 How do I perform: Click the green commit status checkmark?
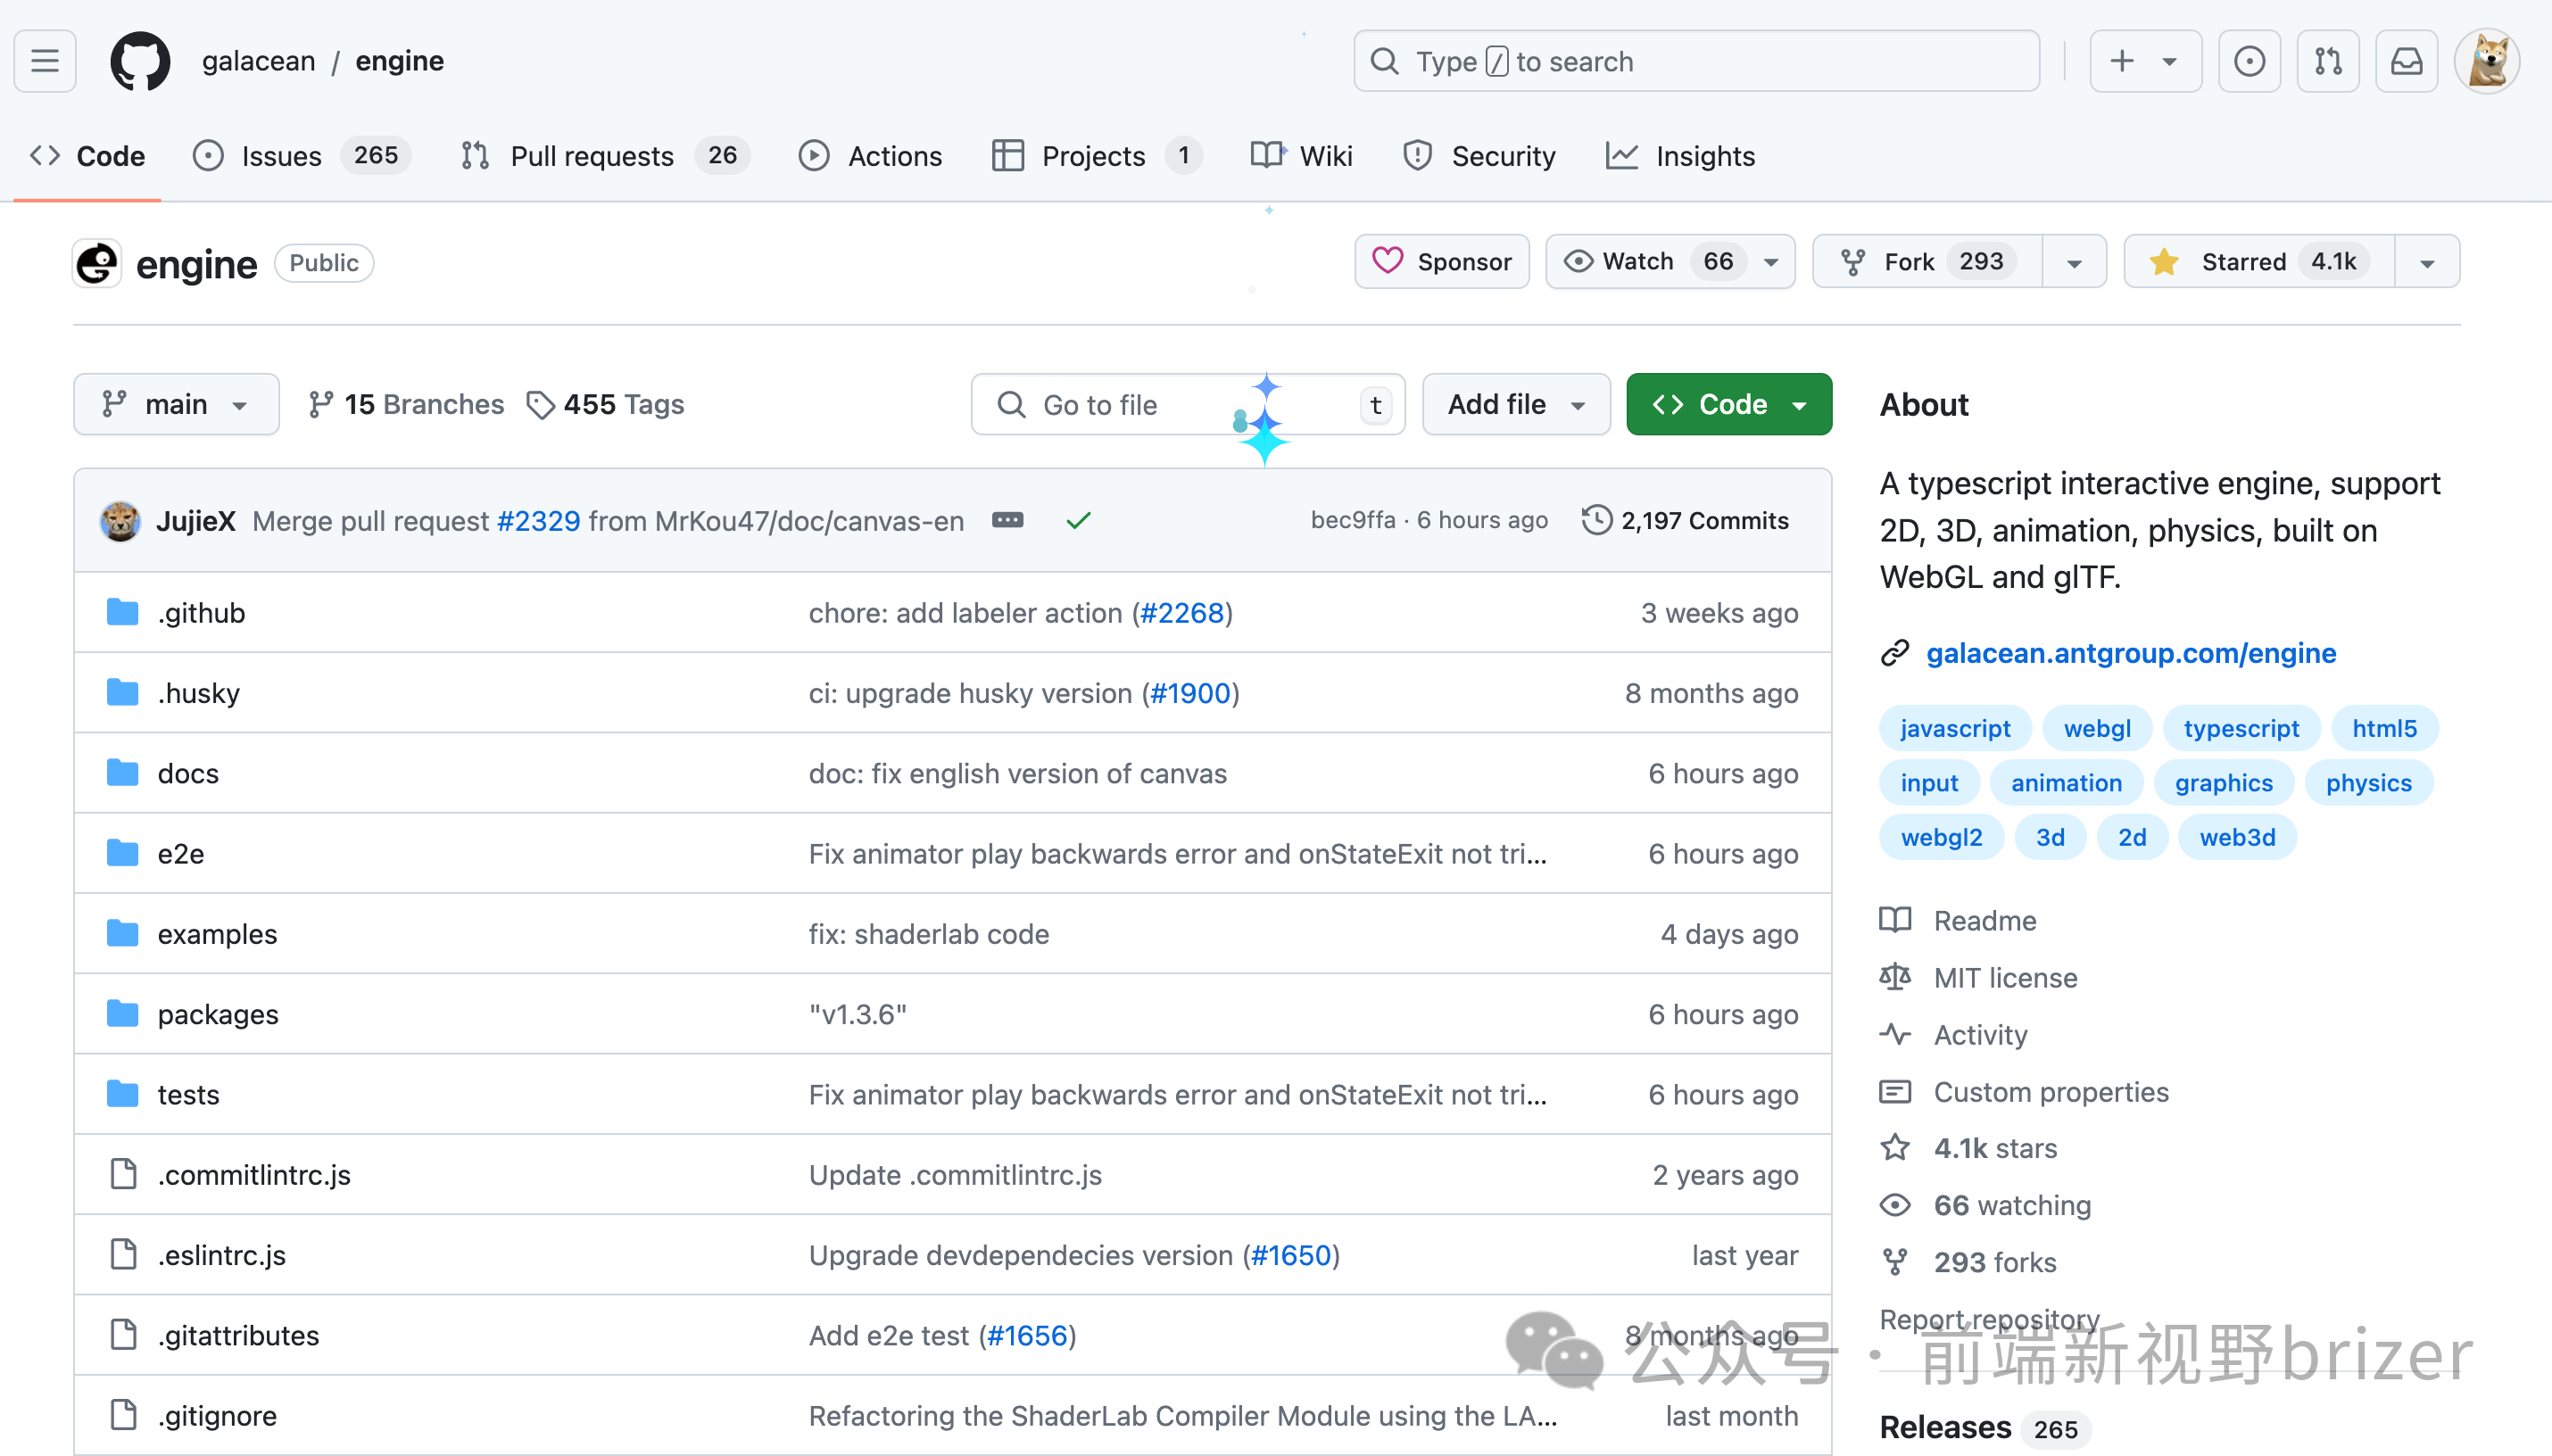1078,520
